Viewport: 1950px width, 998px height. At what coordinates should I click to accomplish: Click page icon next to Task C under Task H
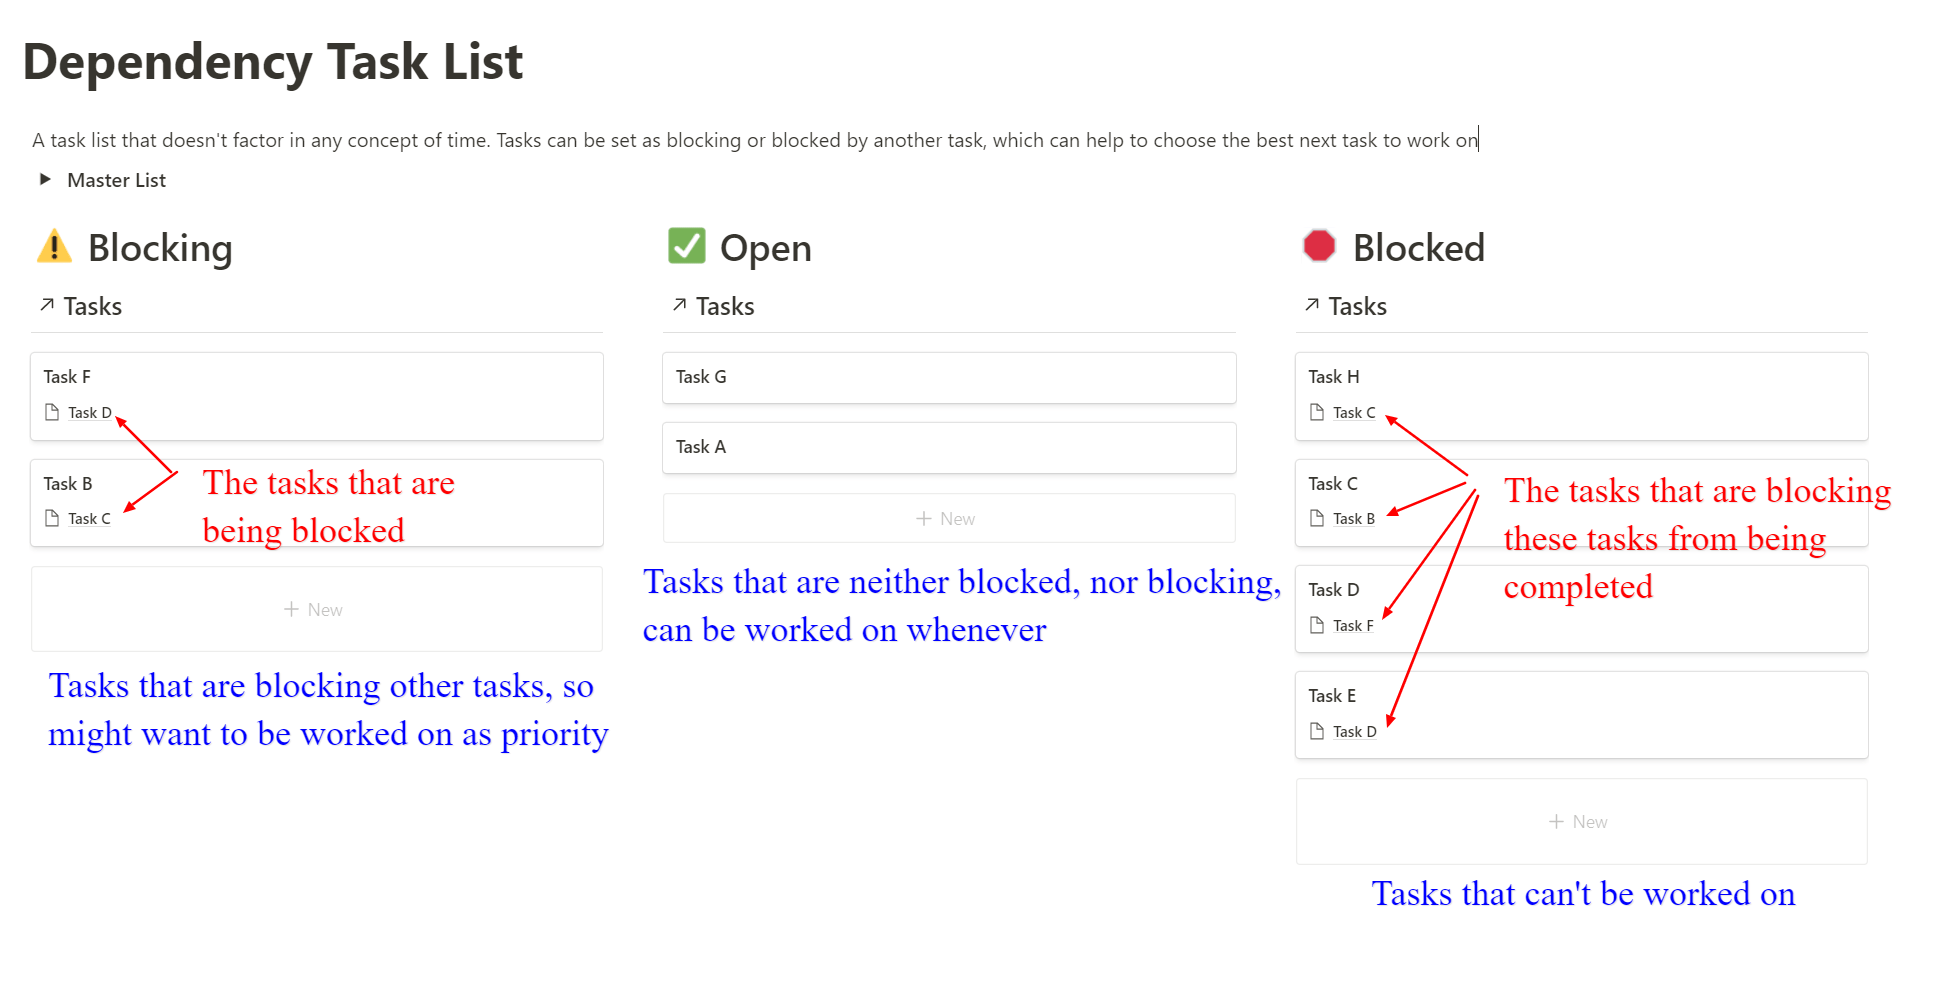coord(1317,412)
